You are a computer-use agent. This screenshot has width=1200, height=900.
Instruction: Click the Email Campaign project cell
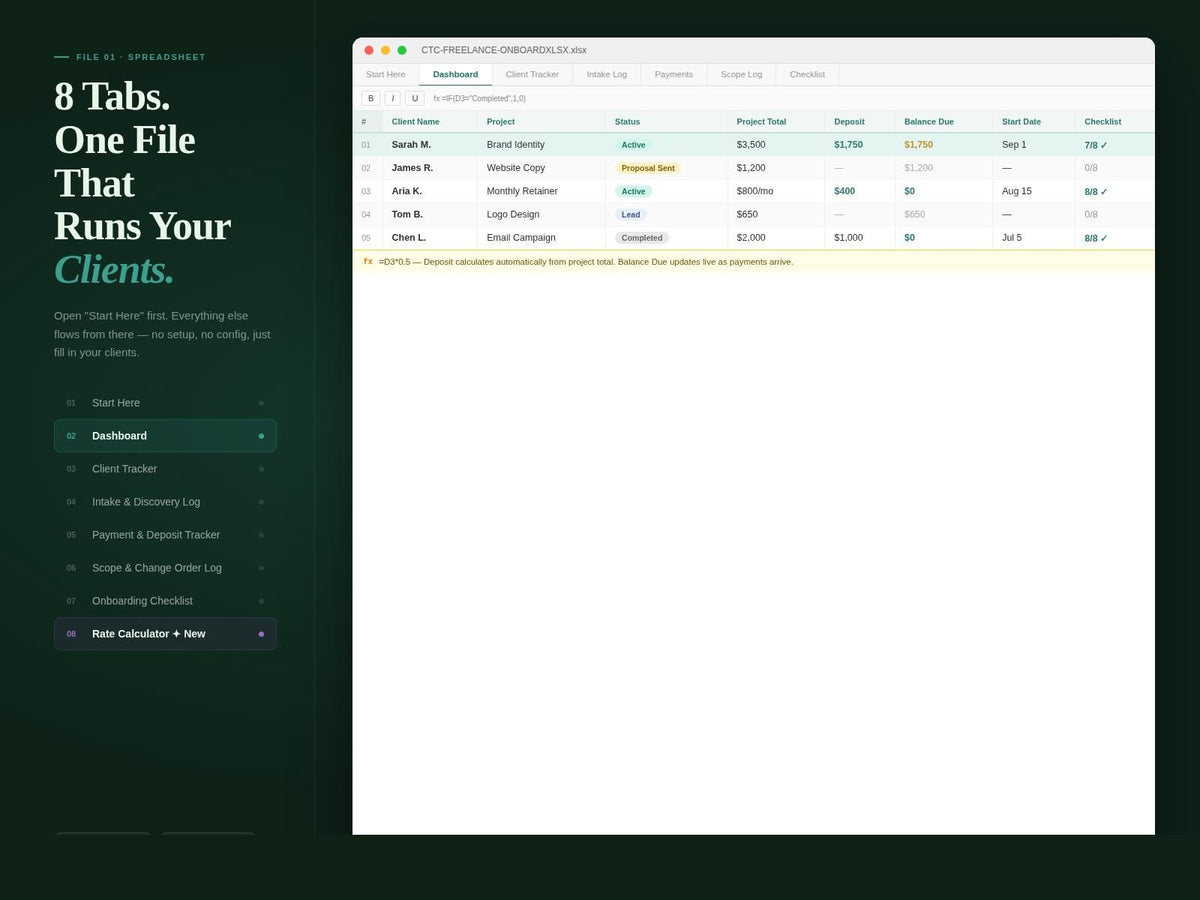542,238
